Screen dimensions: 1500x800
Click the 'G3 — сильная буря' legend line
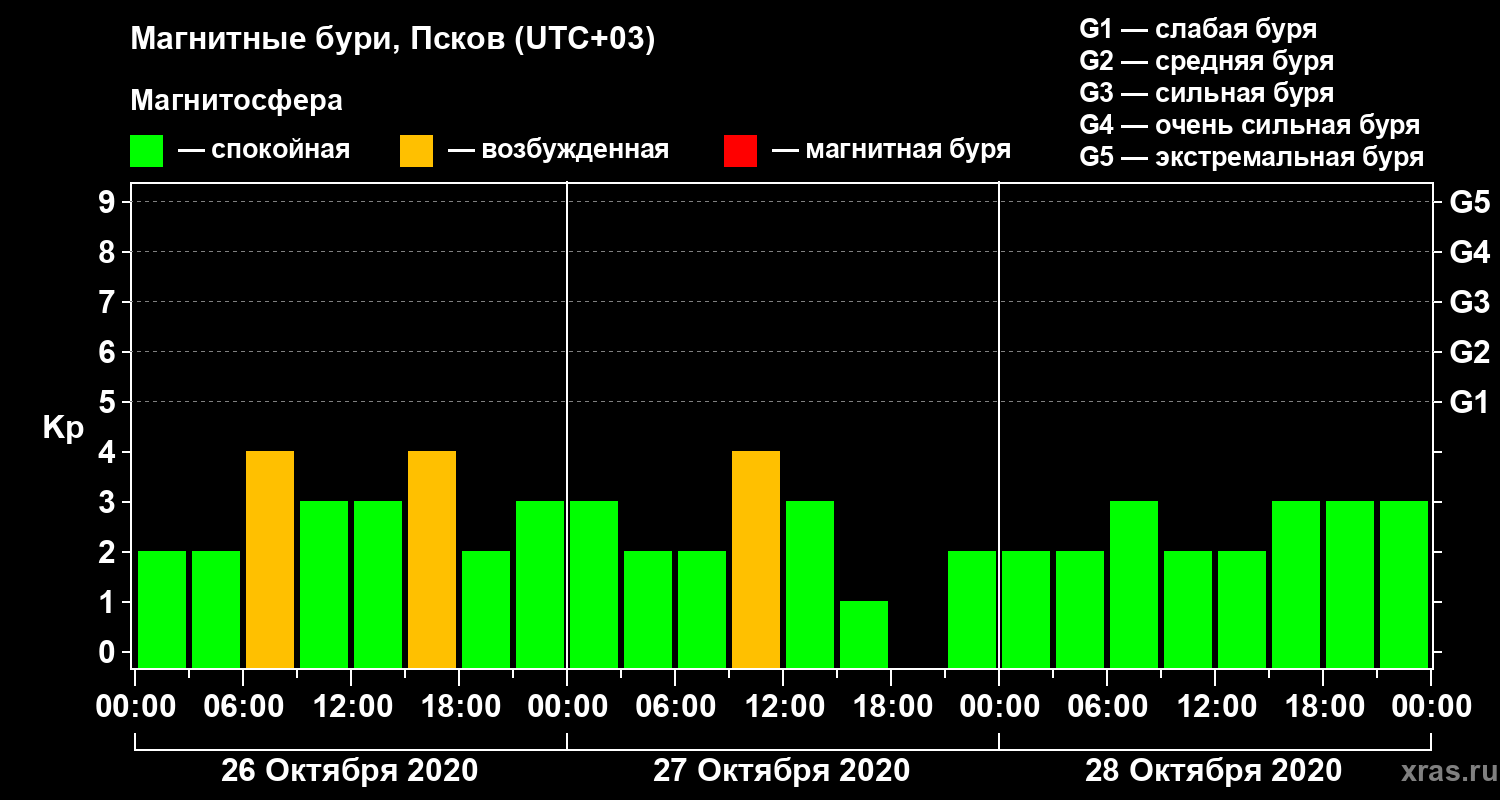point(1206,93)
